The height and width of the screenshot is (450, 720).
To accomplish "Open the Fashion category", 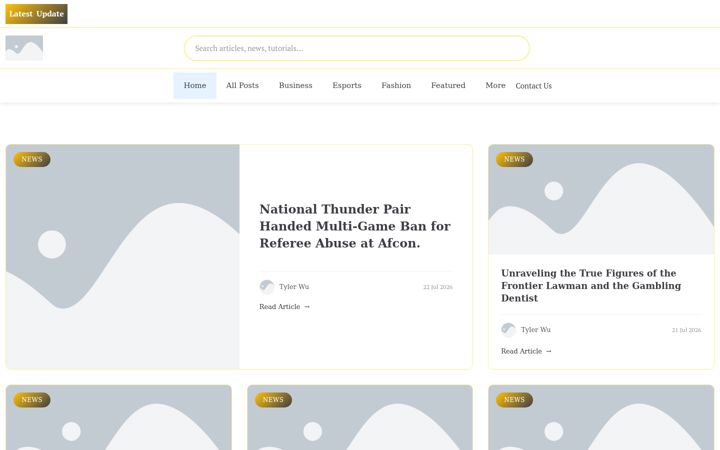I will click(396, 85).
